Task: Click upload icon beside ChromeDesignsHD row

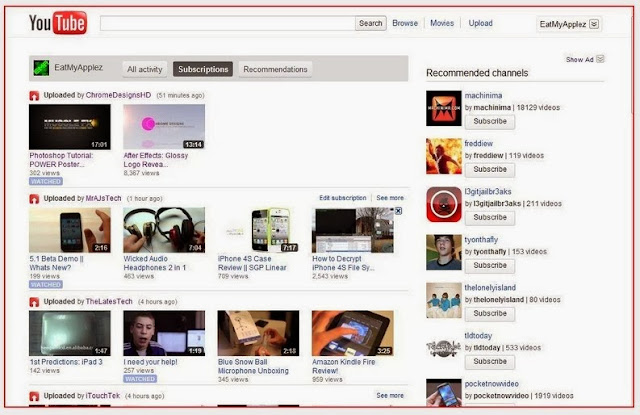Action: click(34, 95)
